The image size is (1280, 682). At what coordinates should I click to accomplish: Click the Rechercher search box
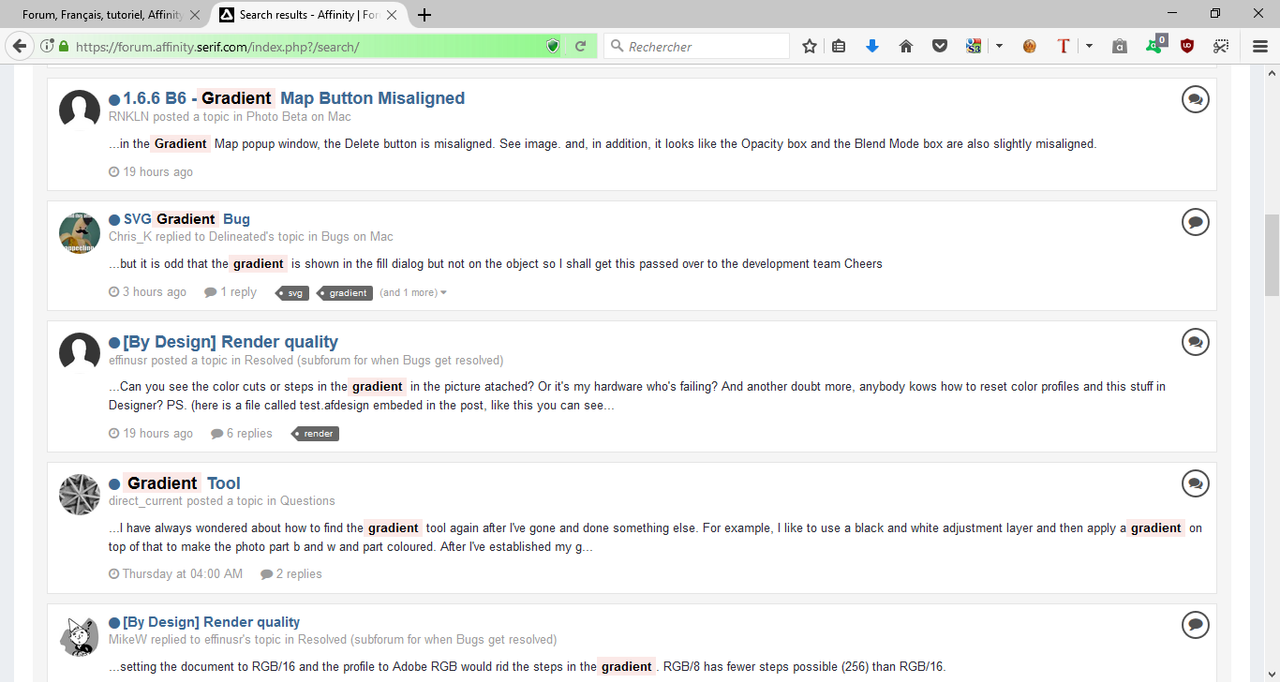coord(697,46)
